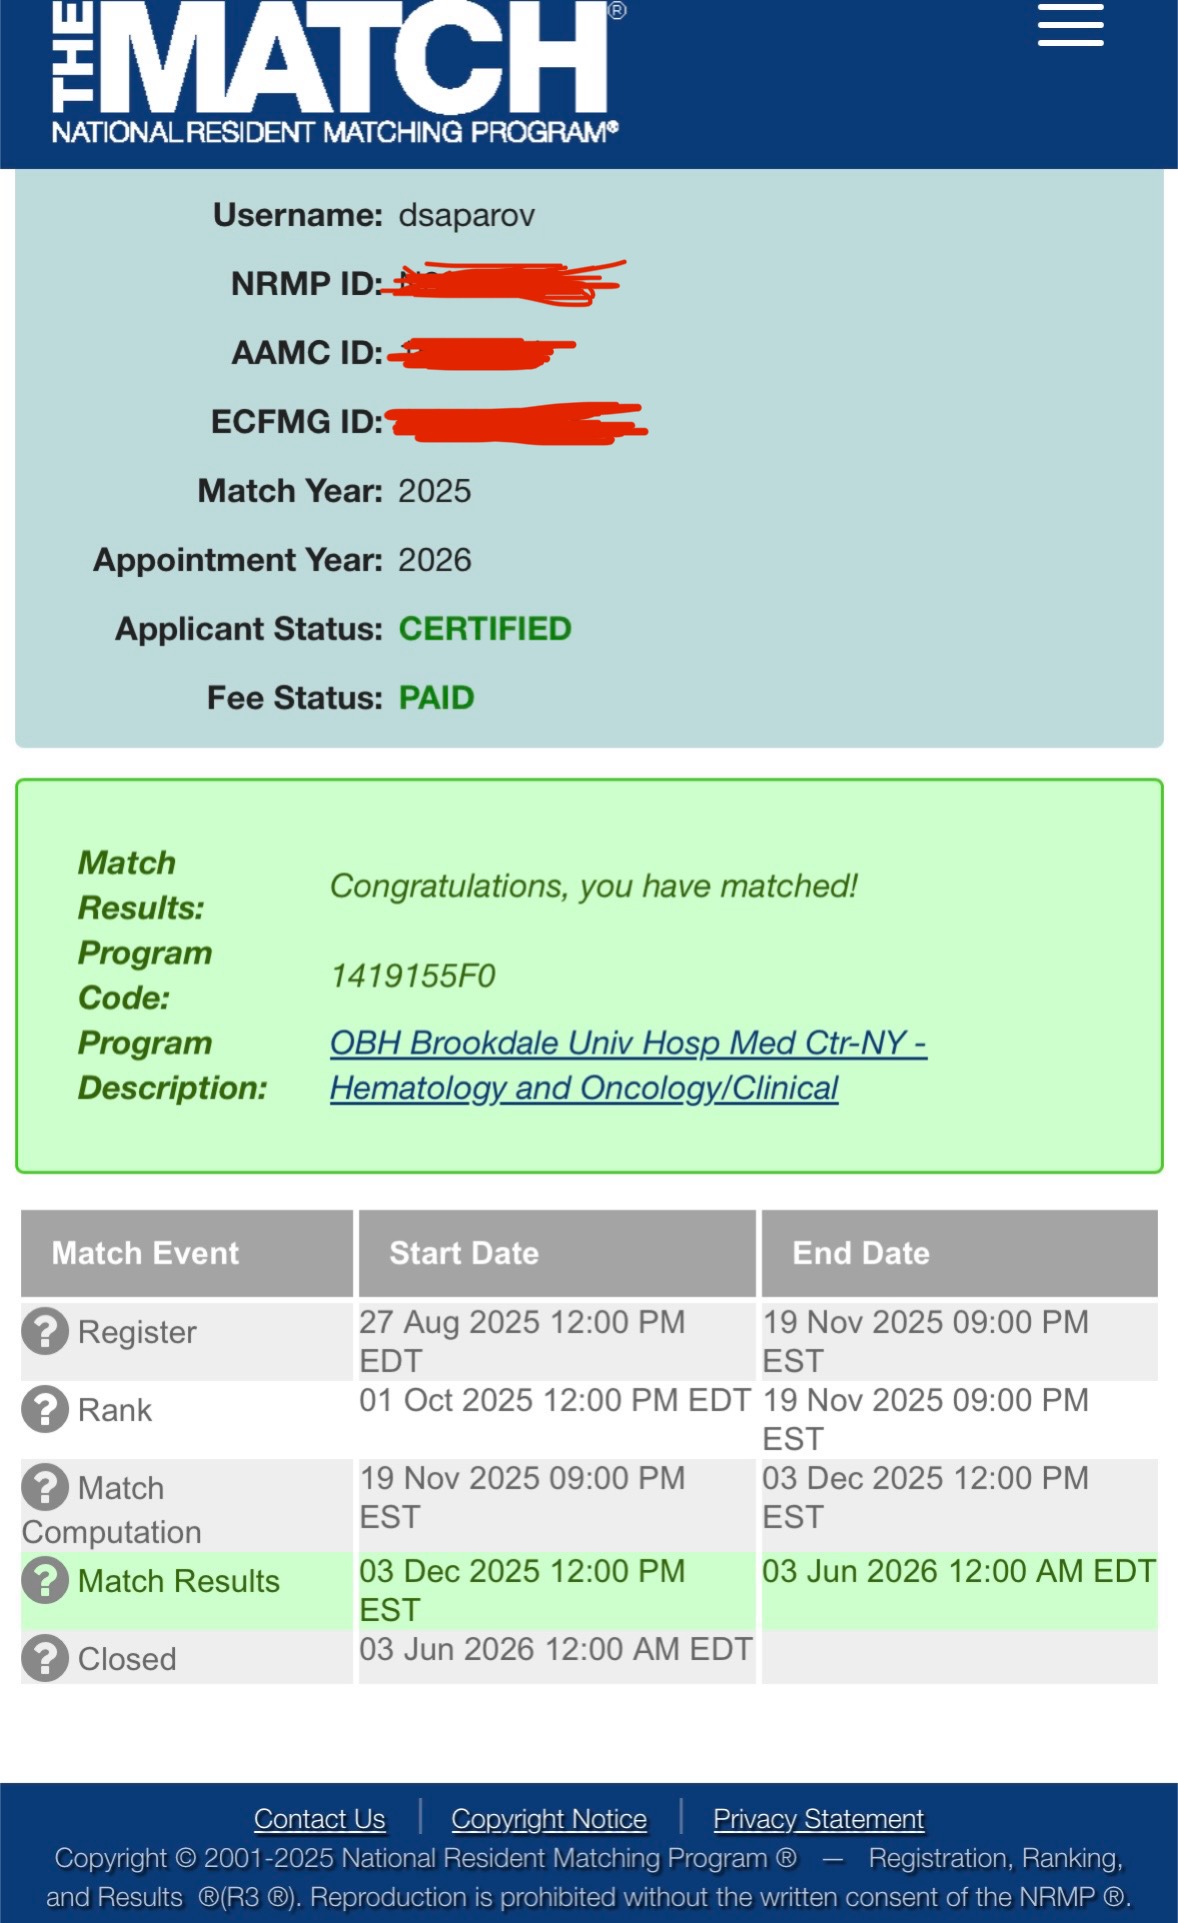This screenshot has width=1178, height=1923.
Task: Click the username dsaparov
Action: (466, 215)
